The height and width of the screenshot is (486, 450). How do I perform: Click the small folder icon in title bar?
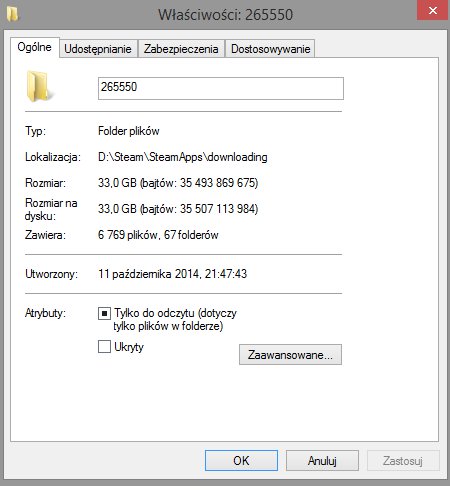click(x=13, y=14)
